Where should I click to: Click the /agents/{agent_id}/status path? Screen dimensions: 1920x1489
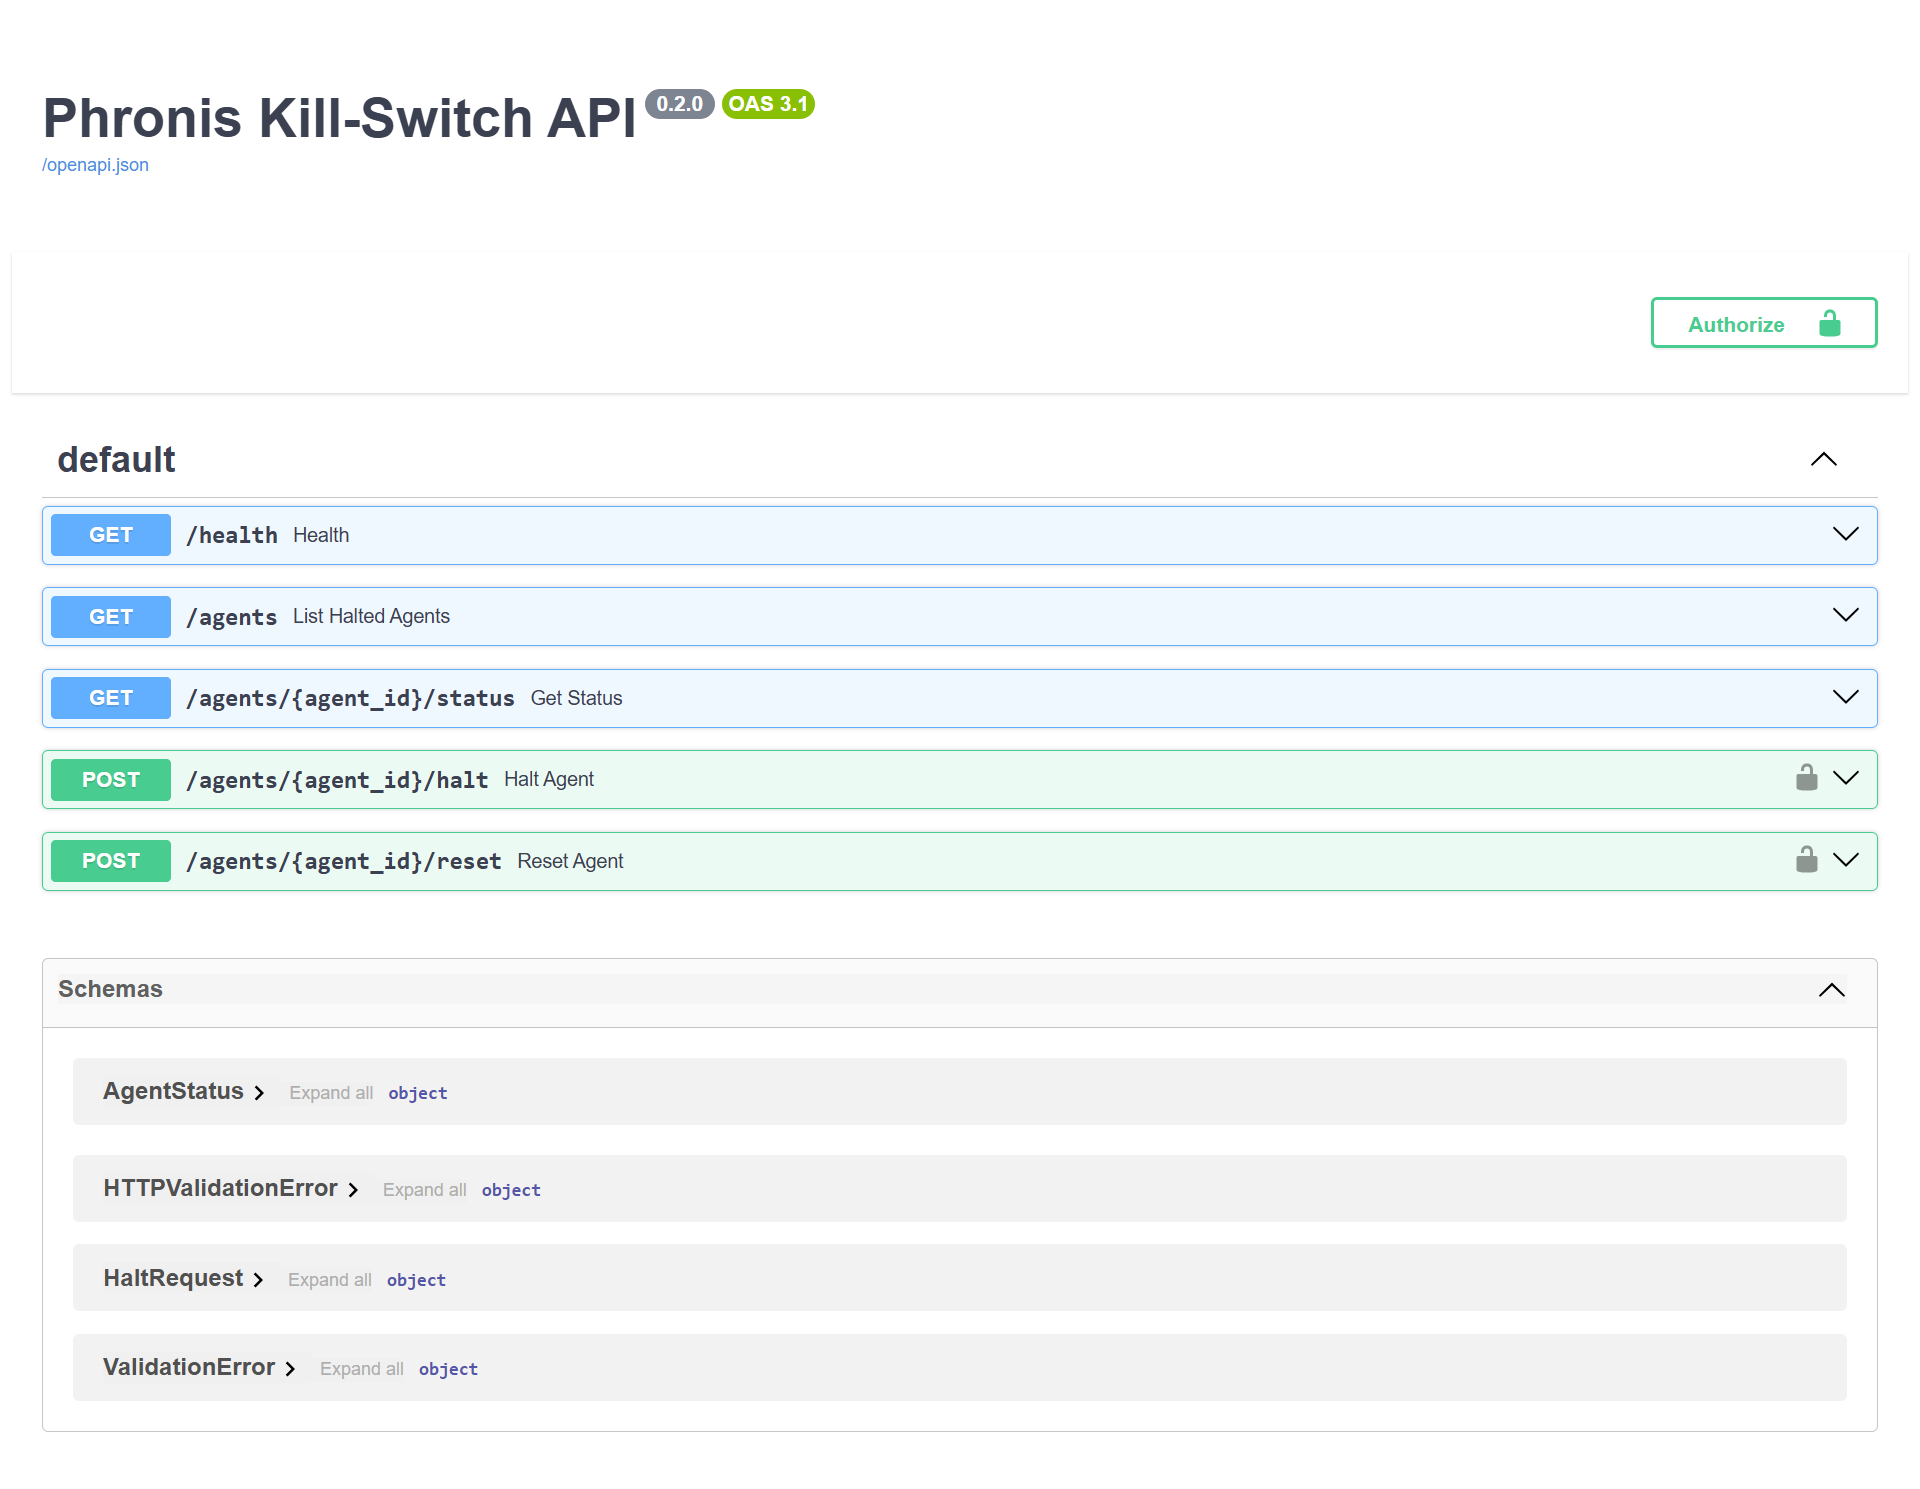(351, 698)
